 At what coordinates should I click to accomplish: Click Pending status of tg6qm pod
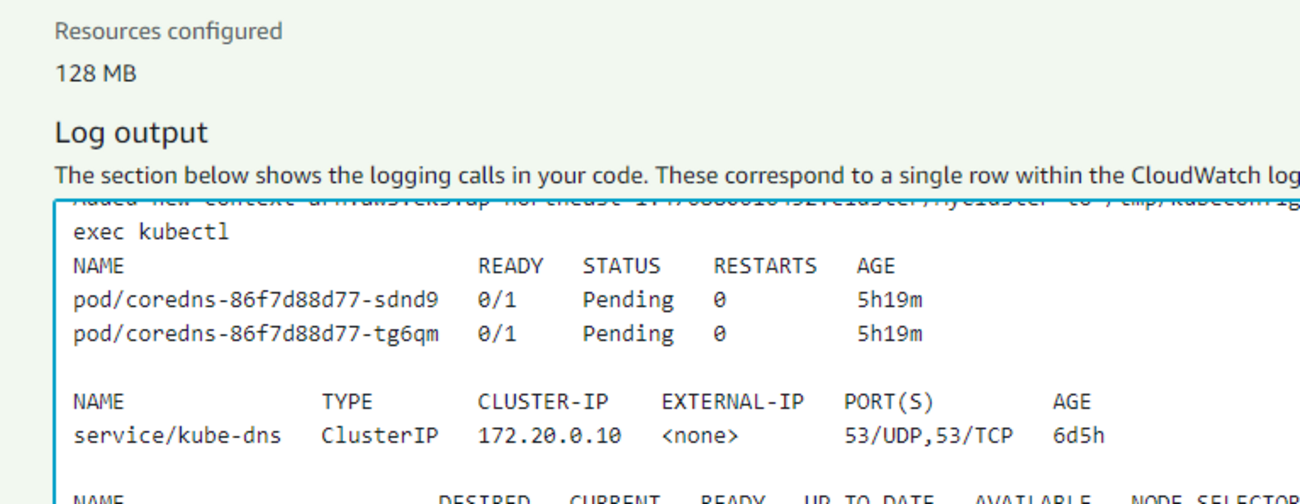coord(628,333)
